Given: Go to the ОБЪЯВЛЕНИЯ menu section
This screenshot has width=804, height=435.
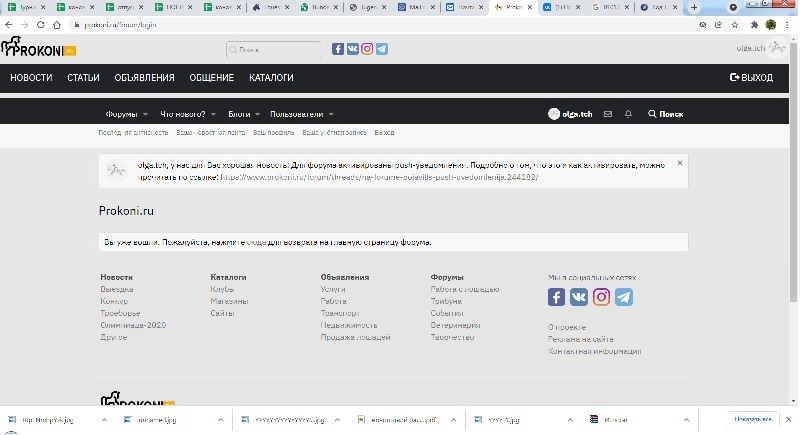Looking at the screenshot, I should tap(144, 77).
